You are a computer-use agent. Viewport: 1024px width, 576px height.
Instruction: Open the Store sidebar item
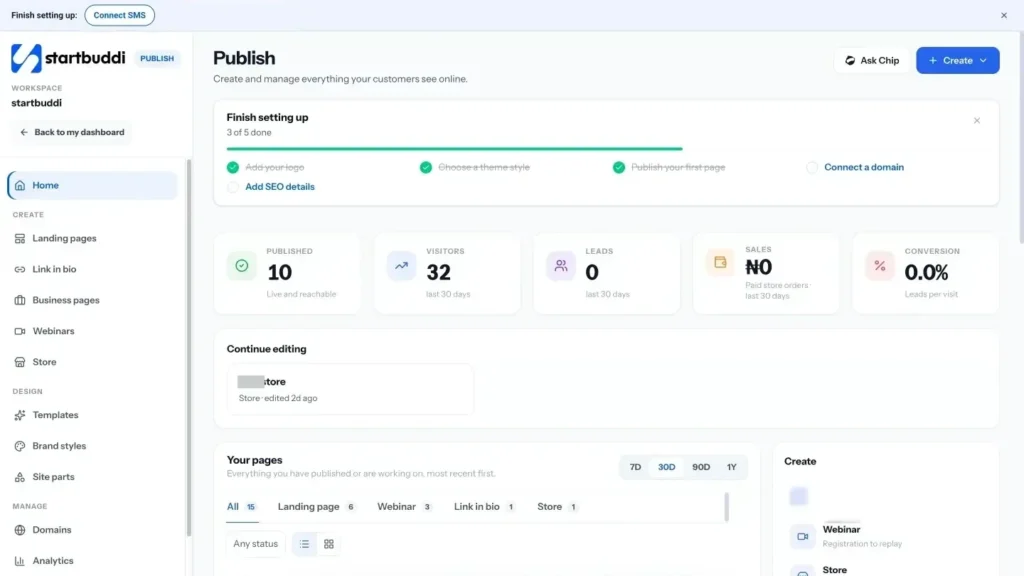(44, 362)
